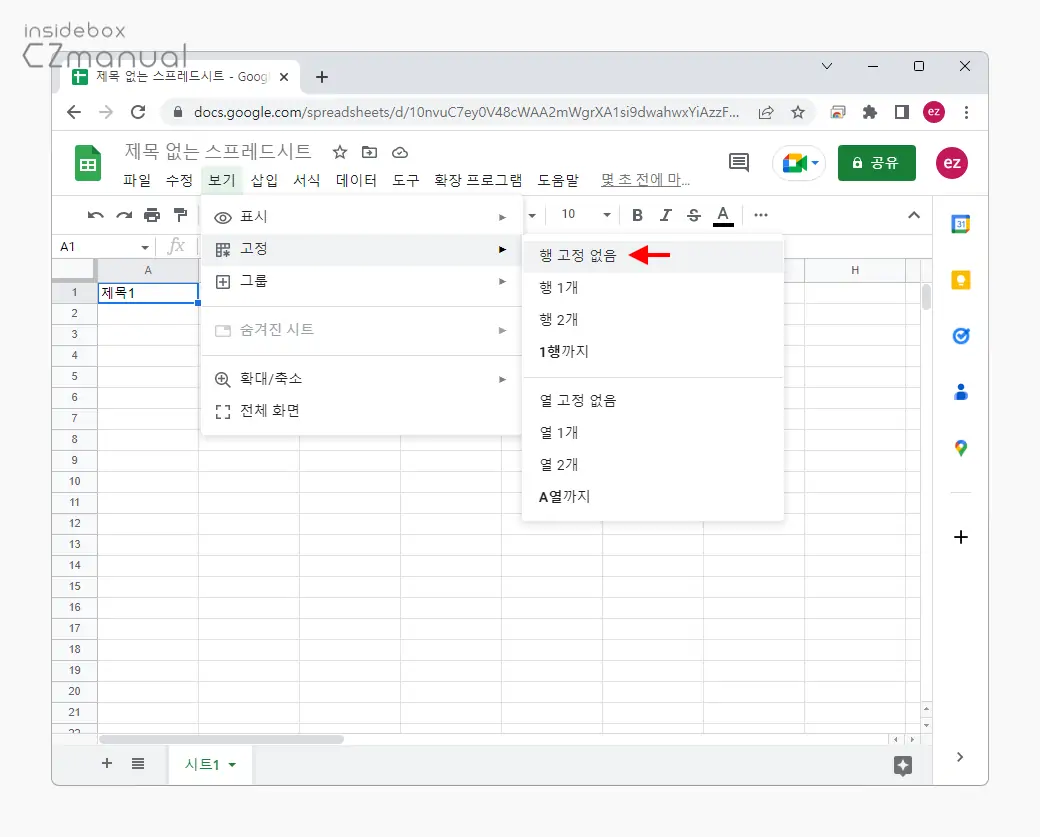
Task: Open the 데이터 menu
Action: click(351, 180)
